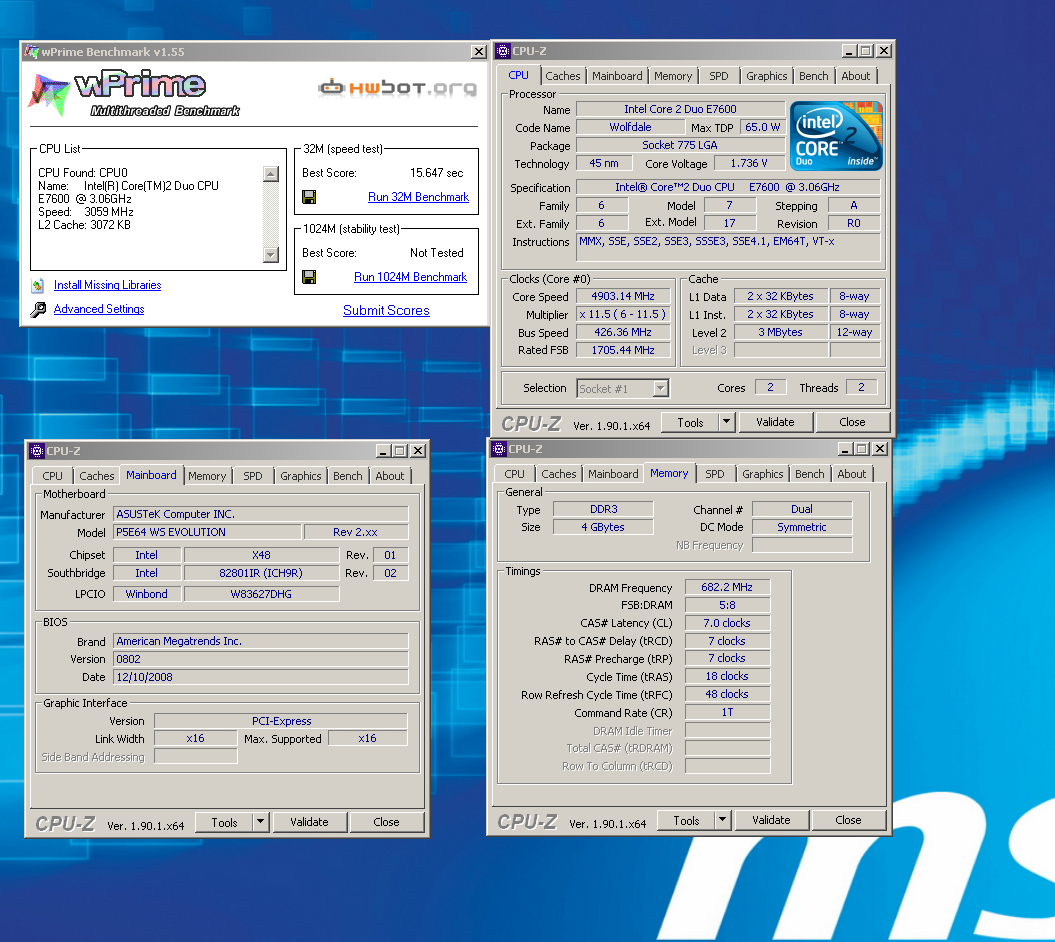Click the memory type value DDR3
This screenshot has width=1055, height=942.
pos(603,509)
